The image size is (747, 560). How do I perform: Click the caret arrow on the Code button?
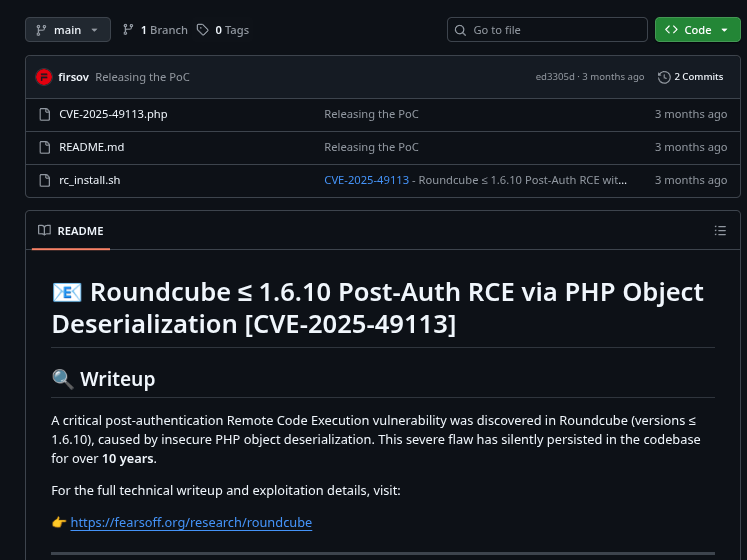tap(725, 30)
